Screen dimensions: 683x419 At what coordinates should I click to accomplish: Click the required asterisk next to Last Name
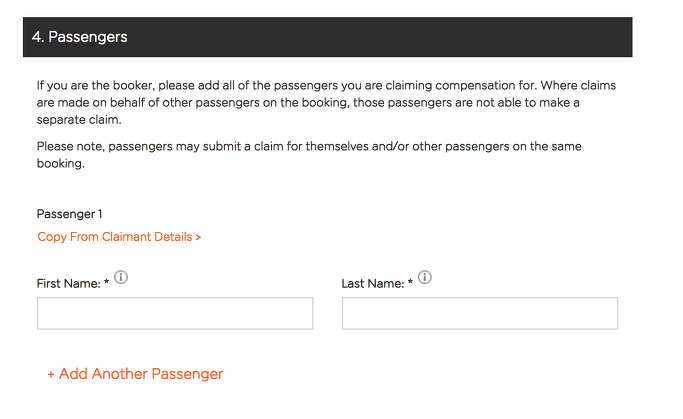(410, 282)
